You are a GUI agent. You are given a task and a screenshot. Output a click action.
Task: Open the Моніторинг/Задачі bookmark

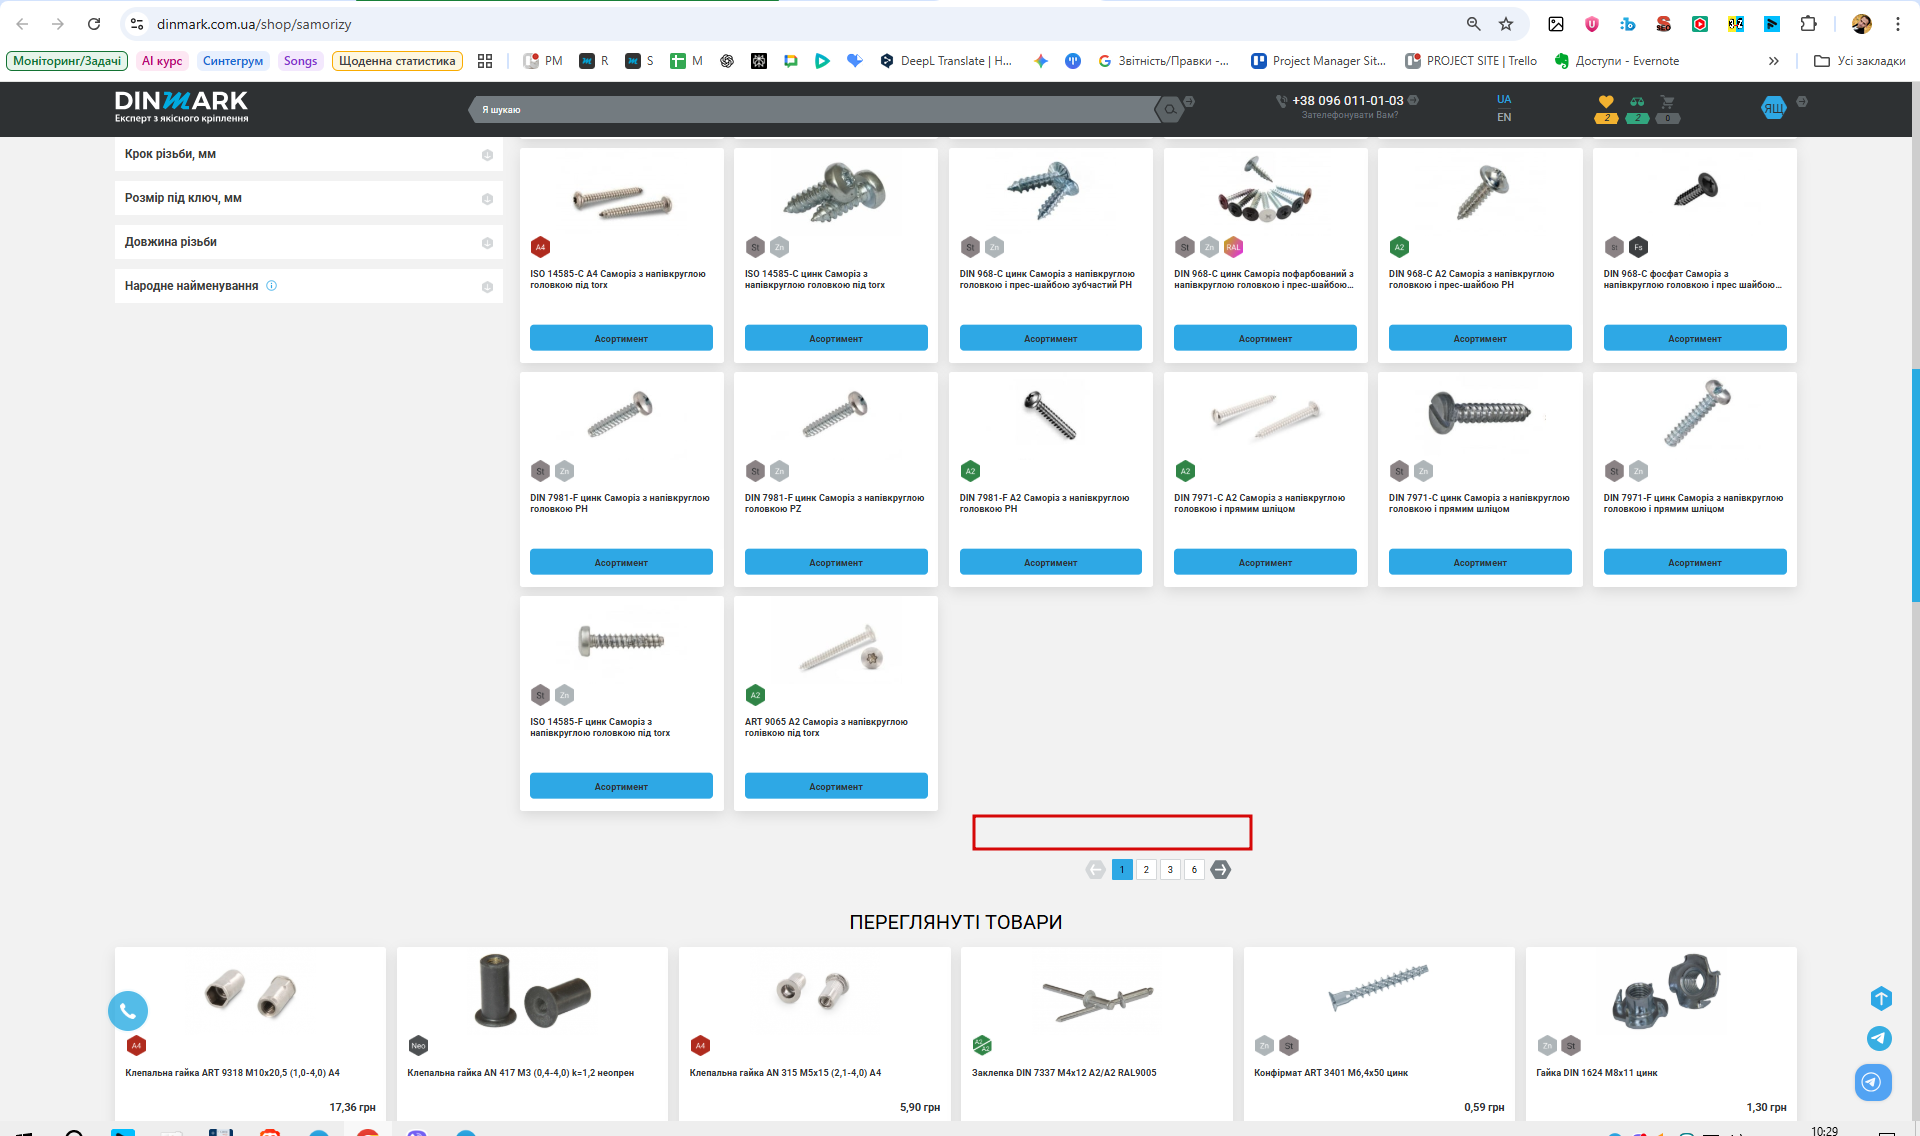[67, 61]
